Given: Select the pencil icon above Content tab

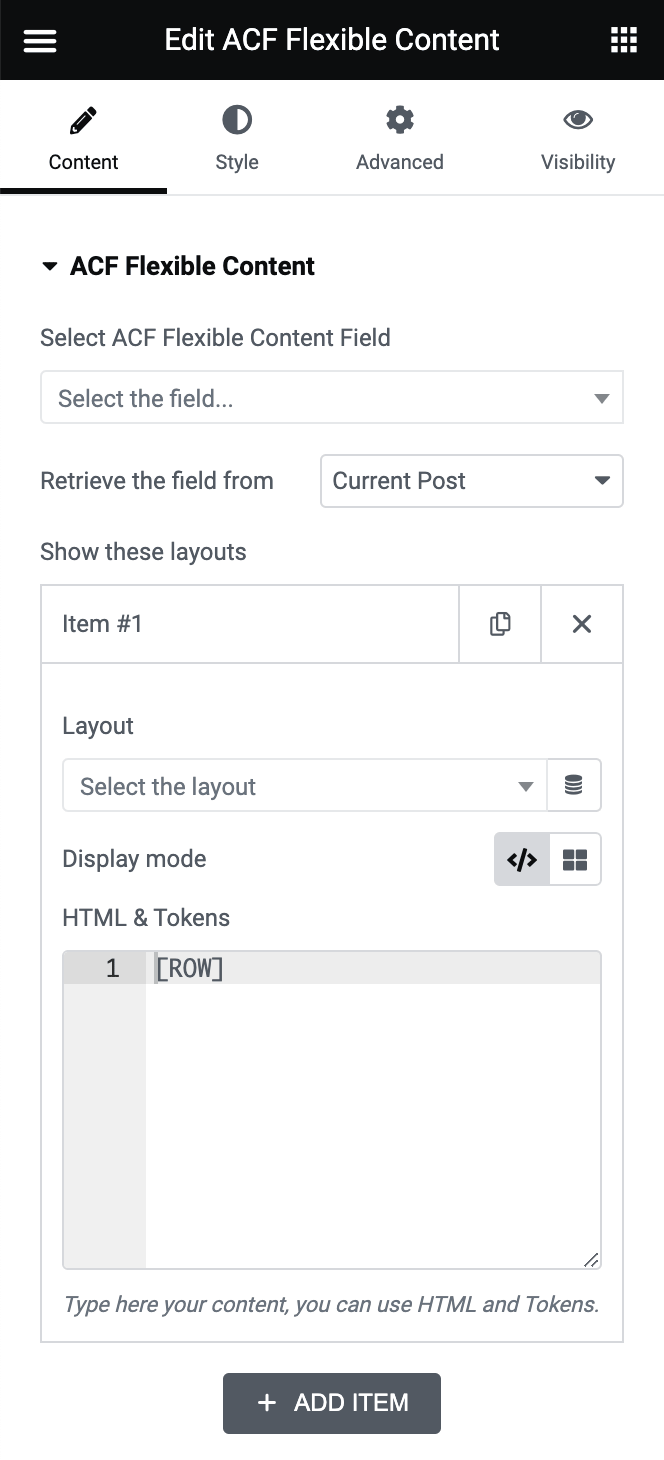Looking at the screenshot, I should click(83, 119).
